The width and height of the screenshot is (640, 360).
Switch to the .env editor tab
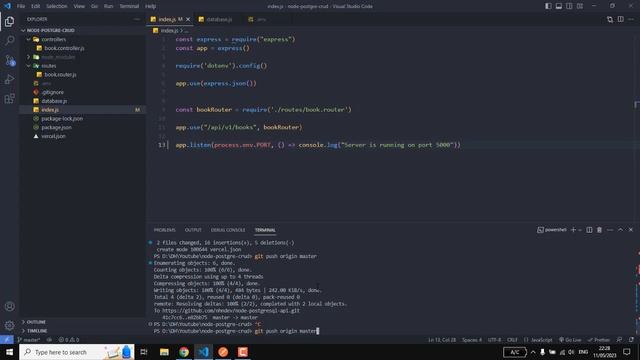(x=261, y=19)
